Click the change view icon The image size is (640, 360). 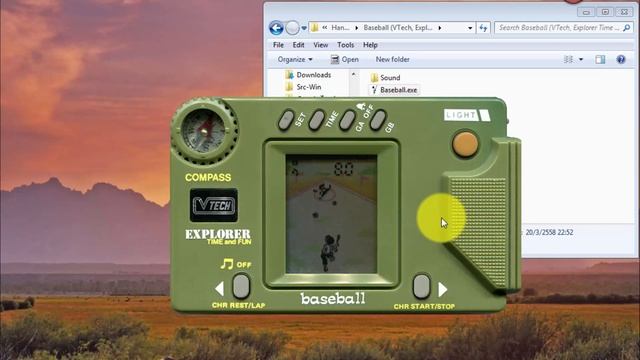tap(568, 60)
